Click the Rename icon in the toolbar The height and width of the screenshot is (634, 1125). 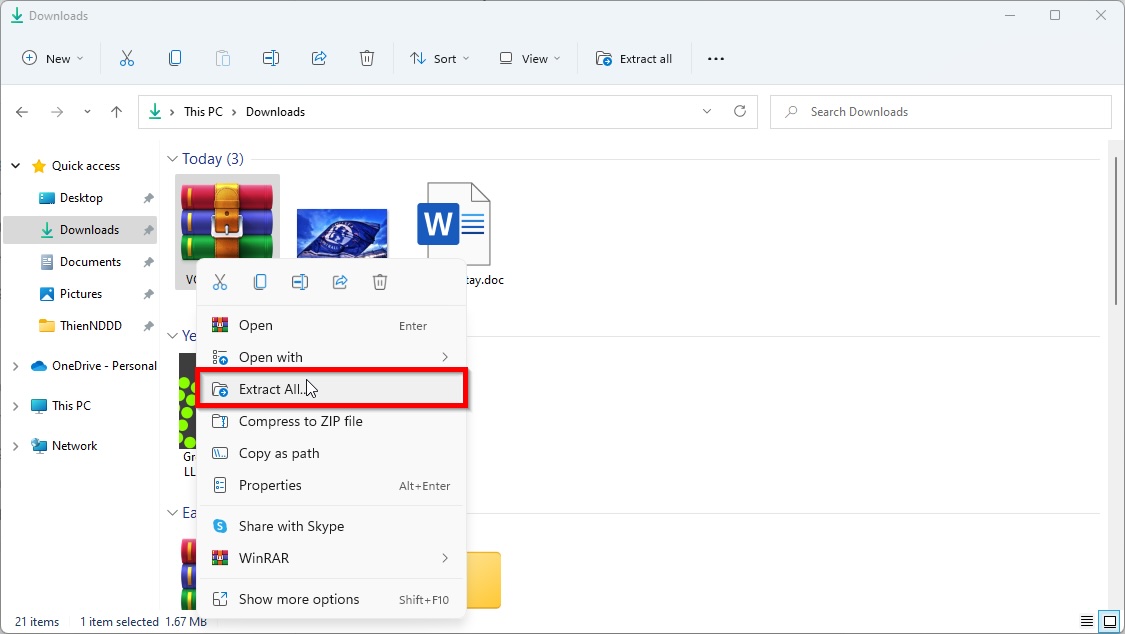point(270,59)
